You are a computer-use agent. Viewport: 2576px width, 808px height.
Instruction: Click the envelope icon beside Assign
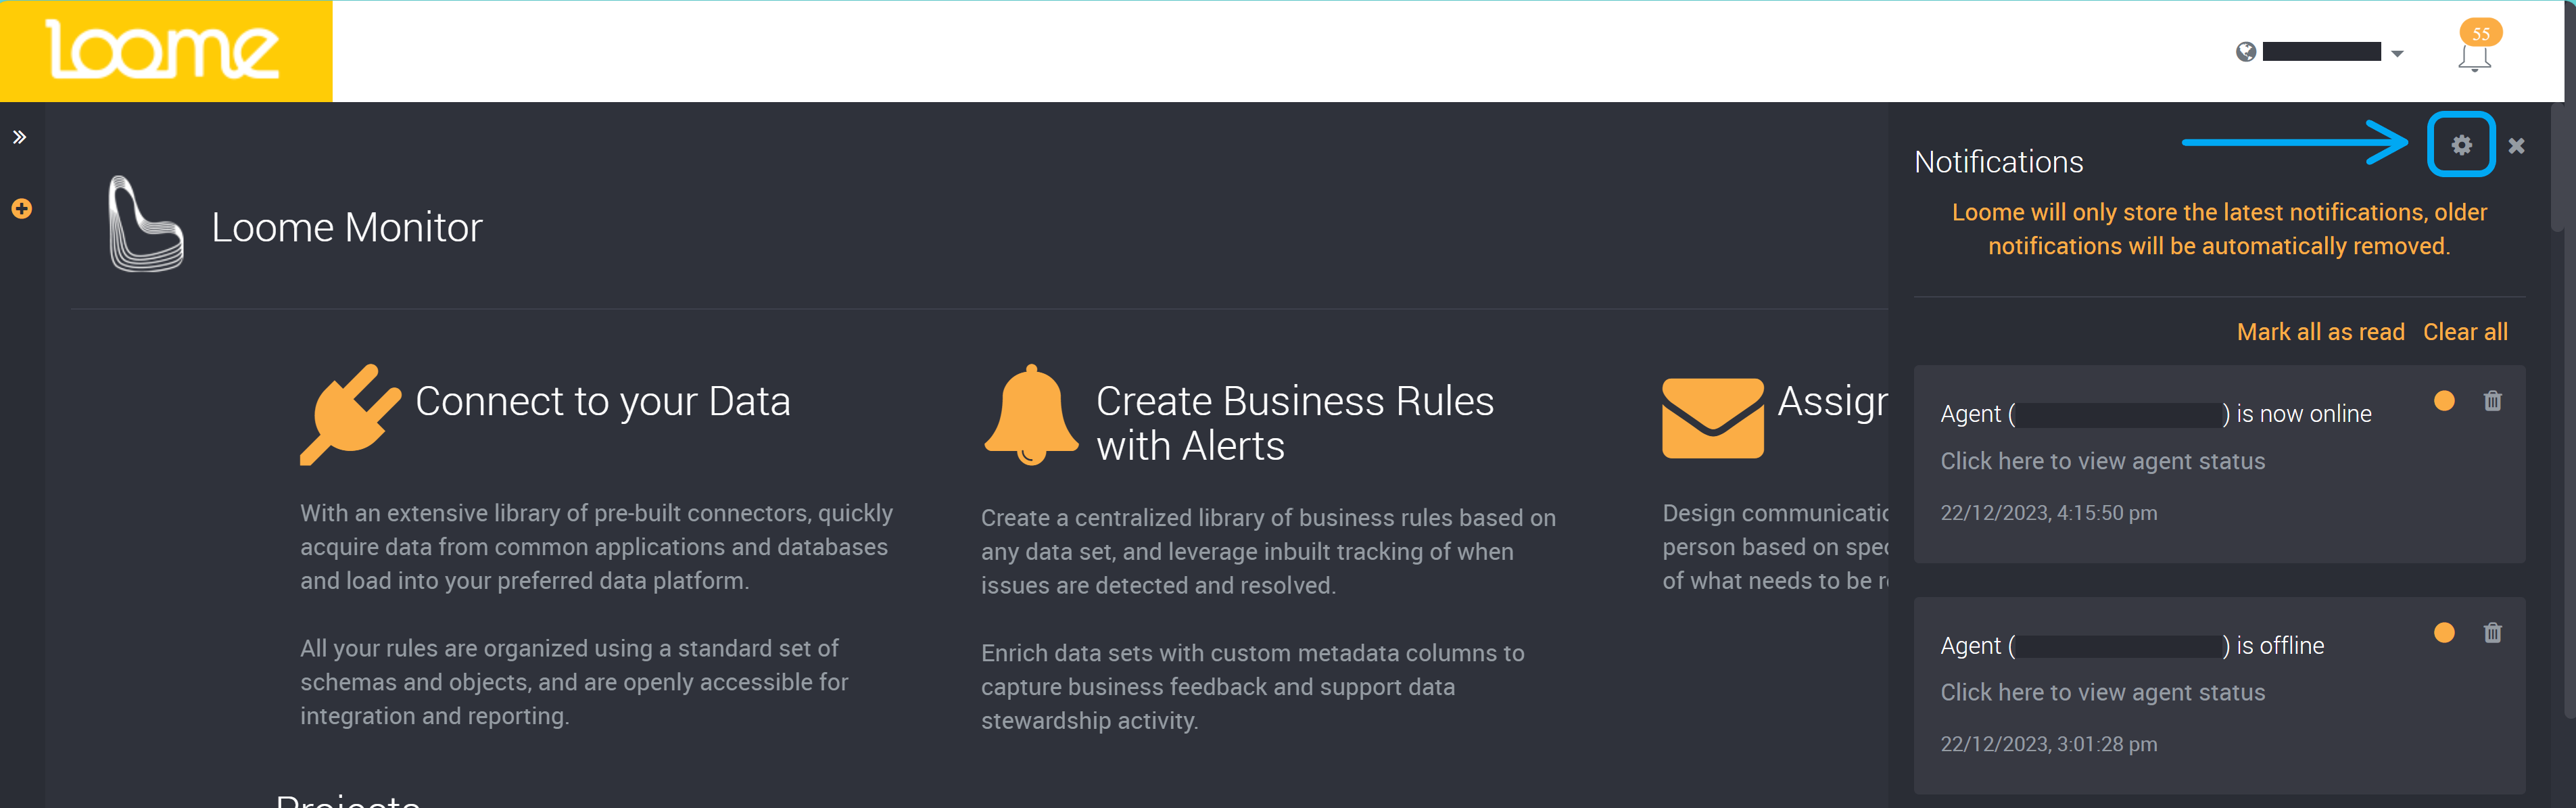click(x=1712, y=418)
